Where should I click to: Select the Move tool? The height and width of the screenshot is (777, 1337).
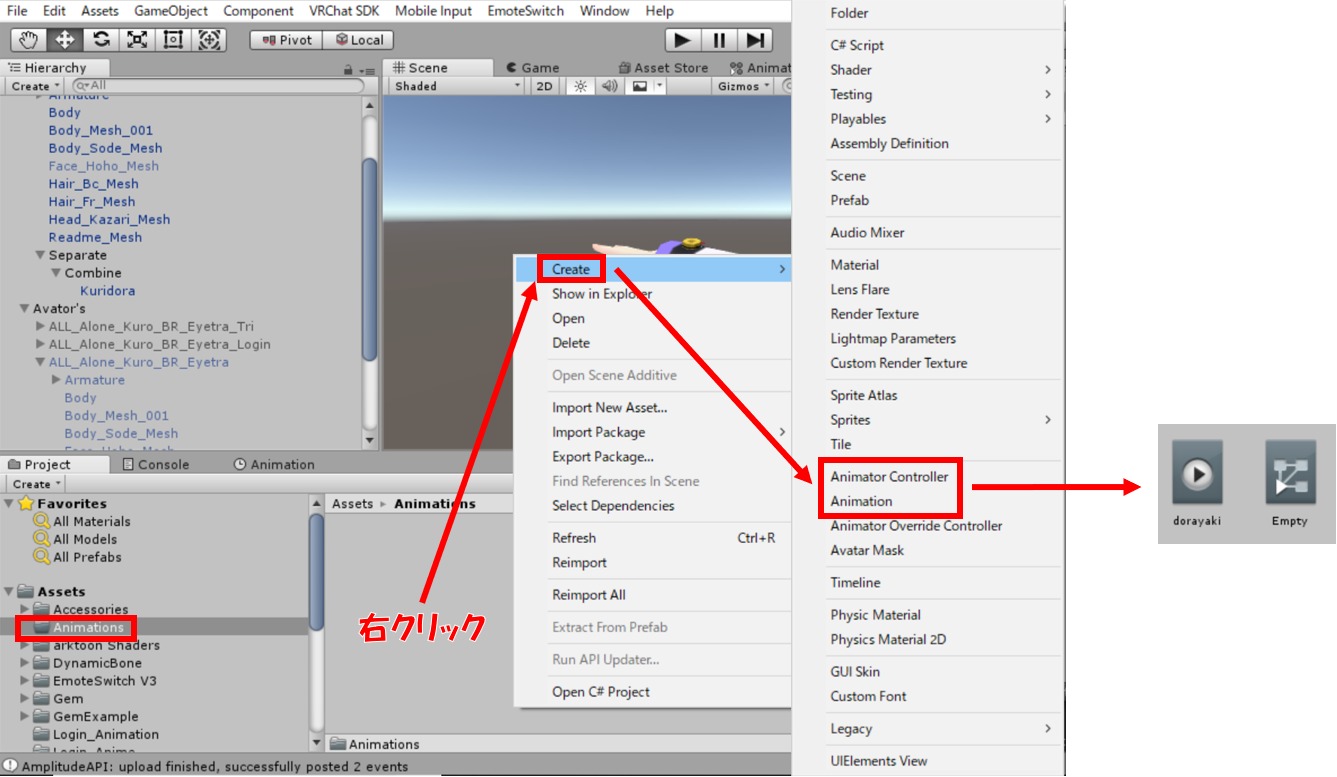pos(65,40)
